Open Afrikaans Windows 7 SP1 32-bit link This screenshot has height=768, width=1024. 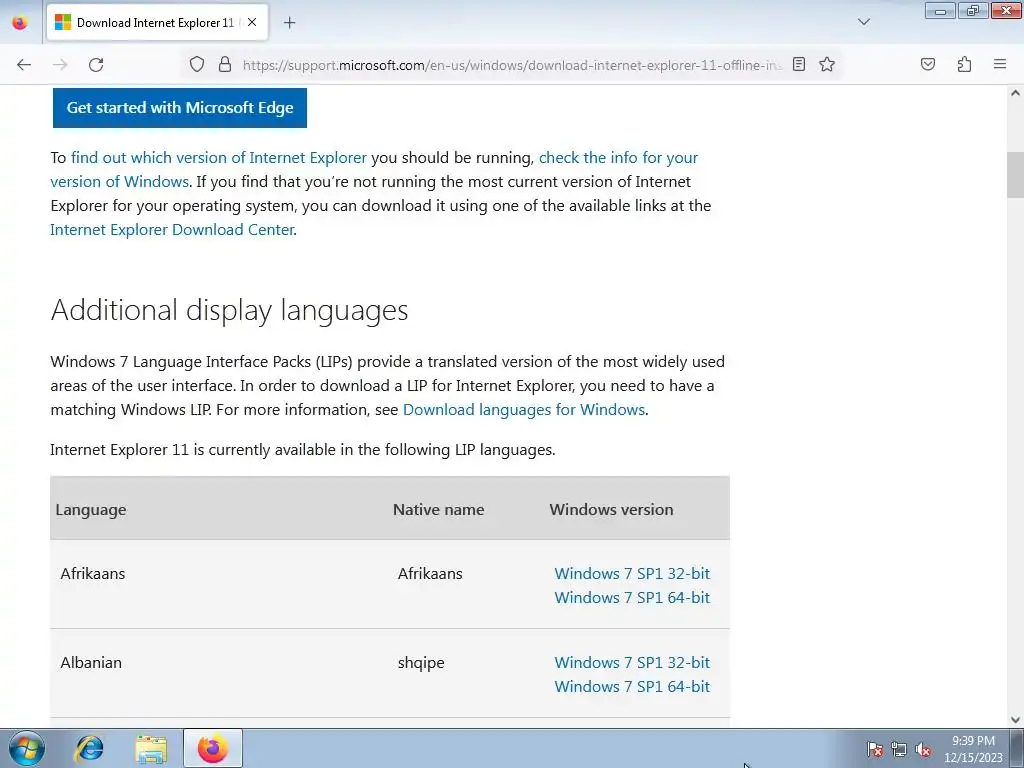click(632, 573)
